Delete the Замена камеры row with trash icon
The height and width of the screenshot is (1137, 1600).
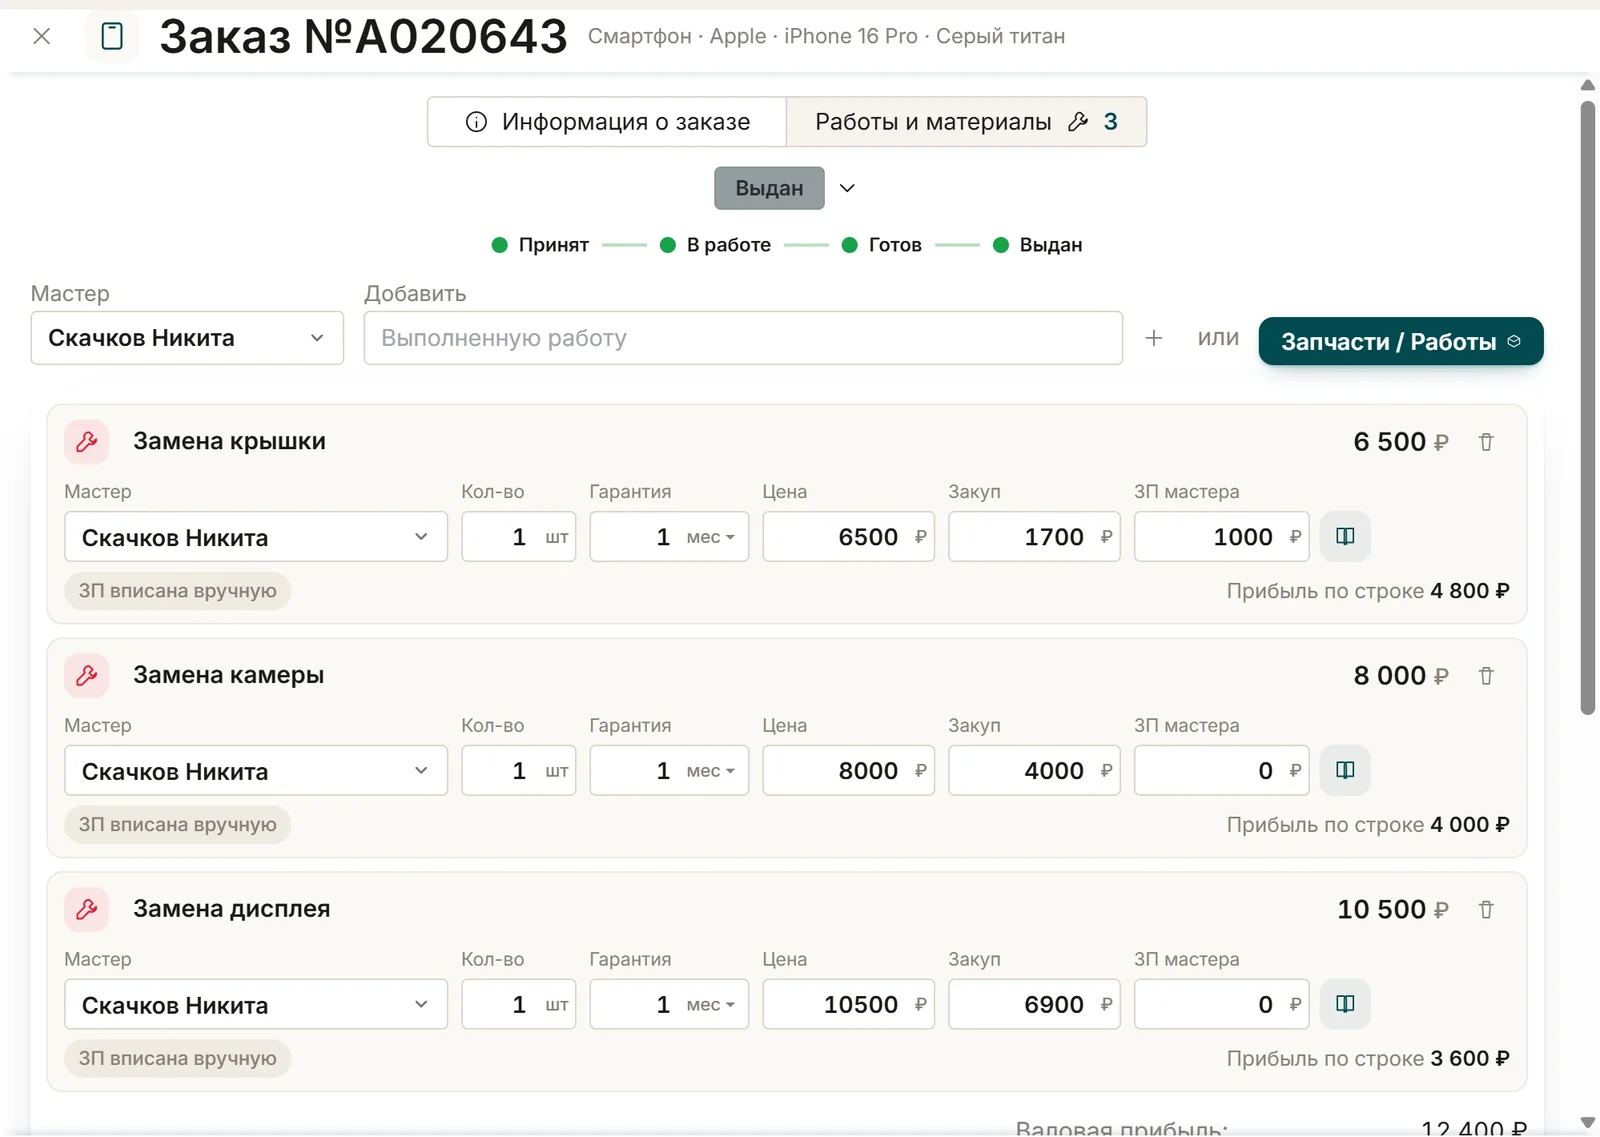coord(1486,676)
